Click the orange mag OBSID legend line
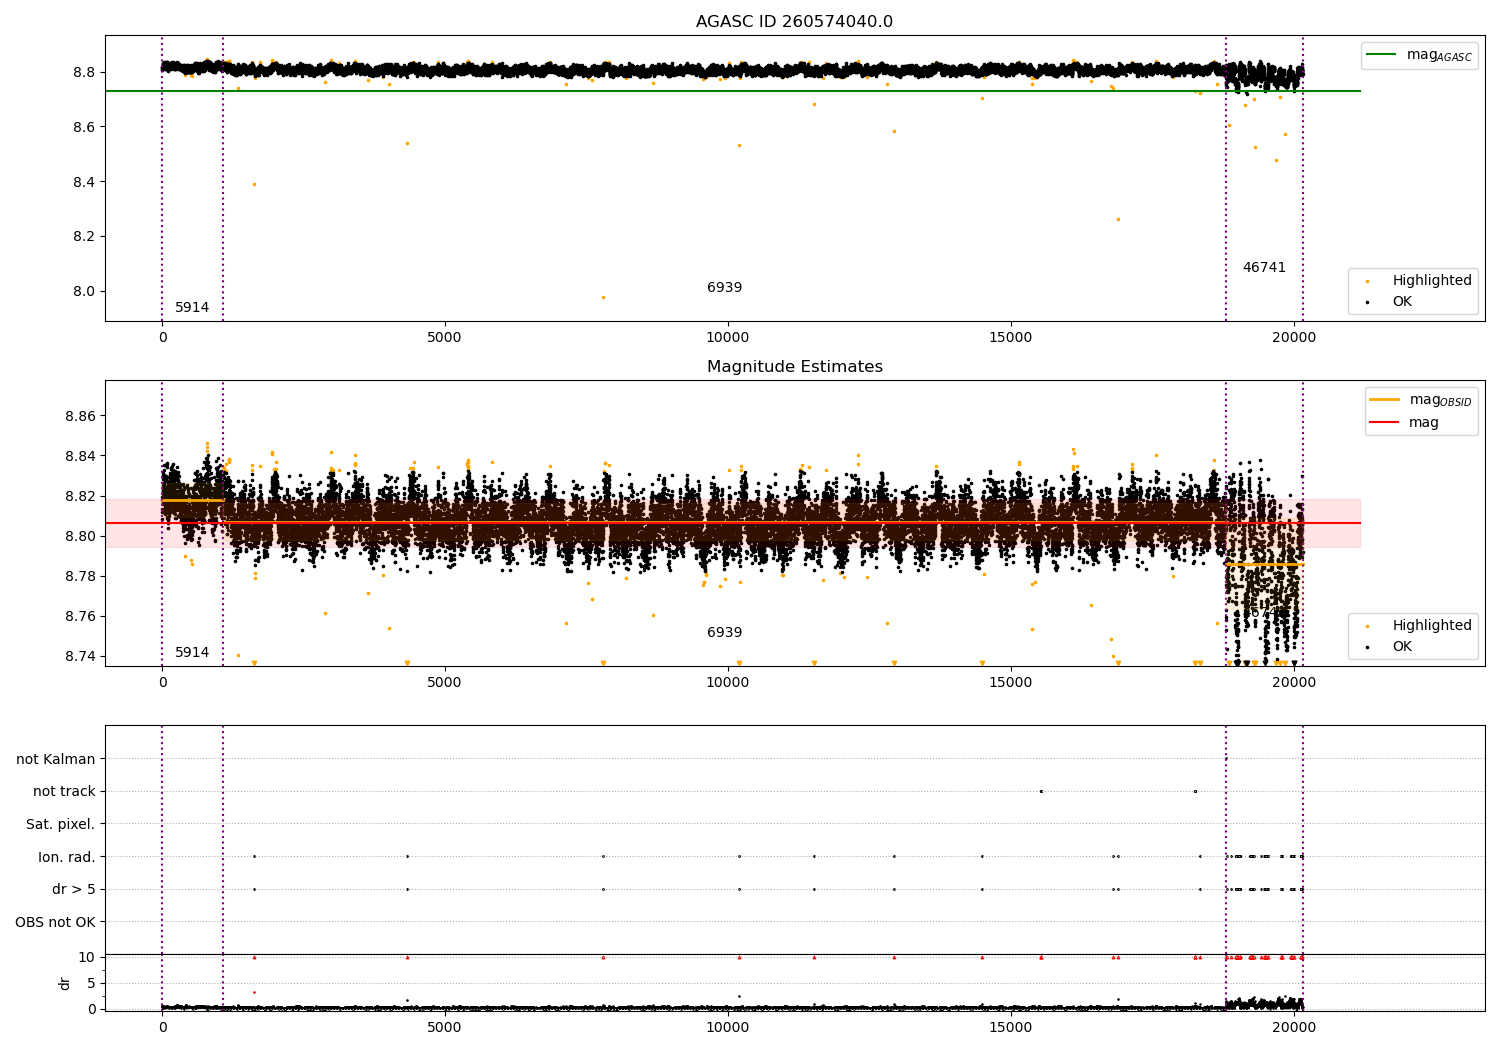 coord(1385,400)
